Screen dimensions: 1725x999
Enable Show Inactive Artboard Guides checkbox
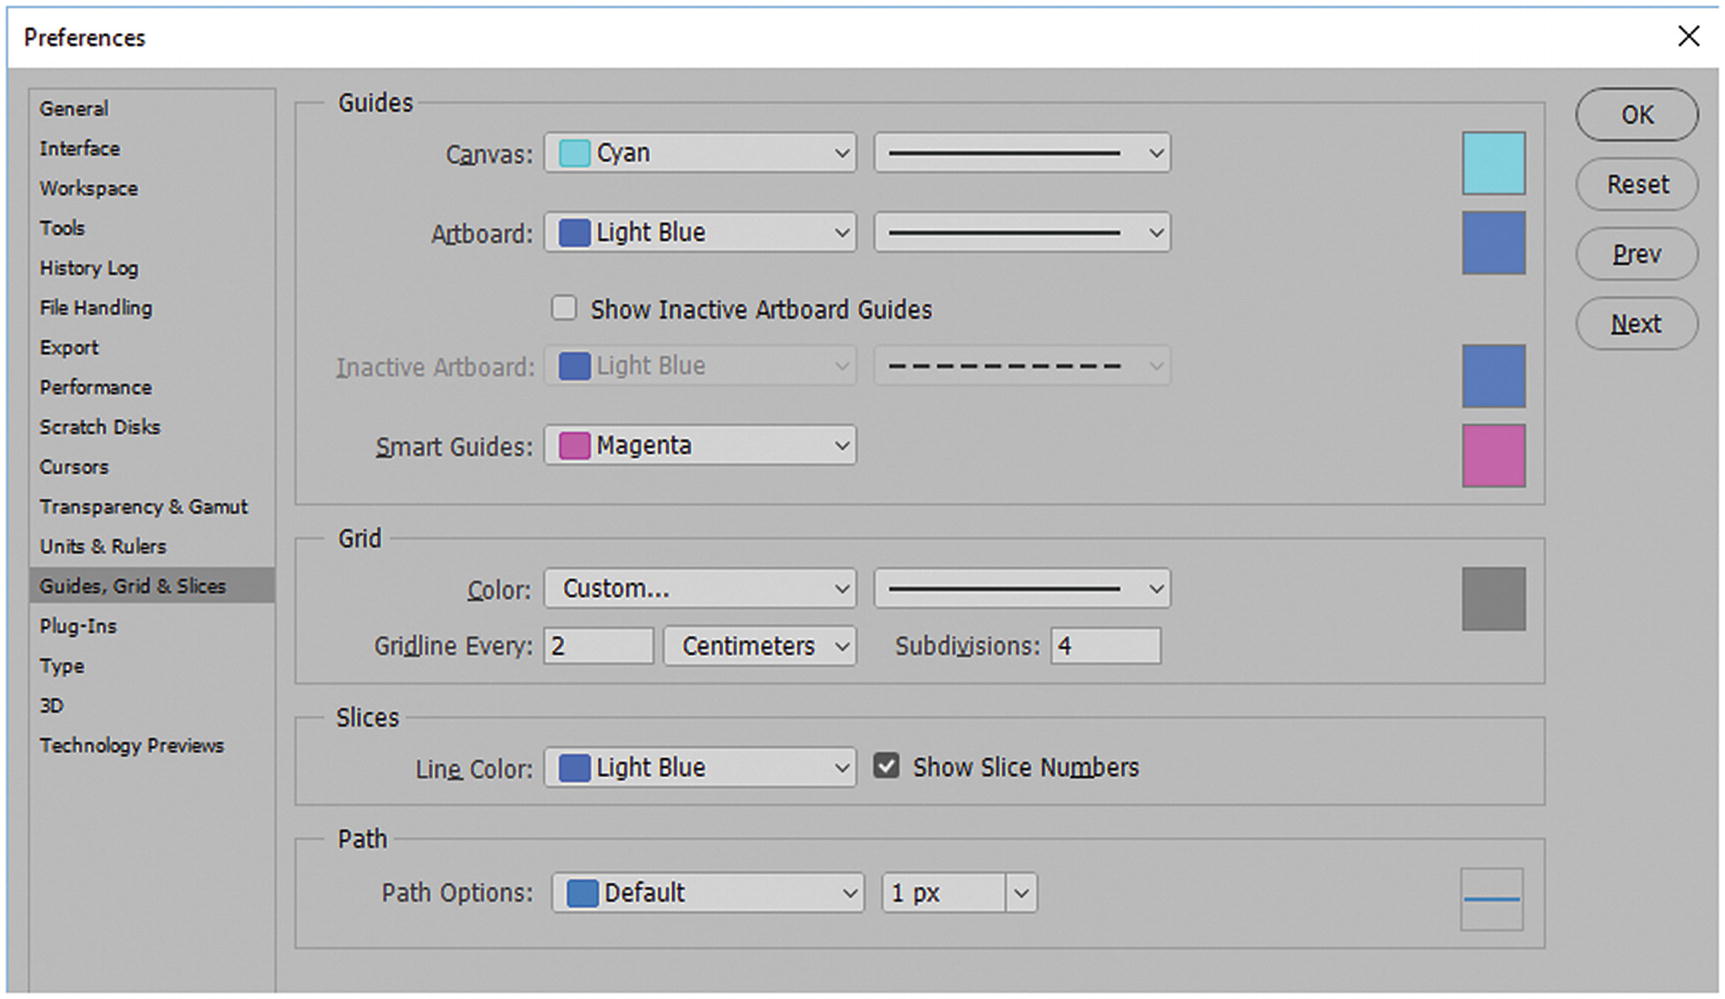[x=565, y=308]
